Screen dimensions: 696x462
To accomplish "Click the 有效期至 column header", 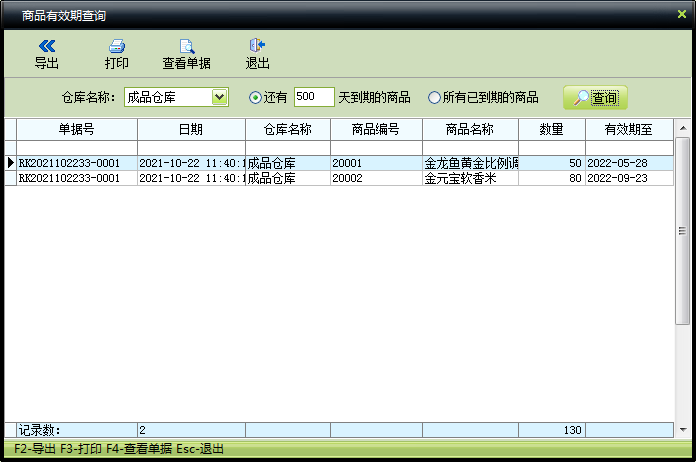I will (629, 130).
